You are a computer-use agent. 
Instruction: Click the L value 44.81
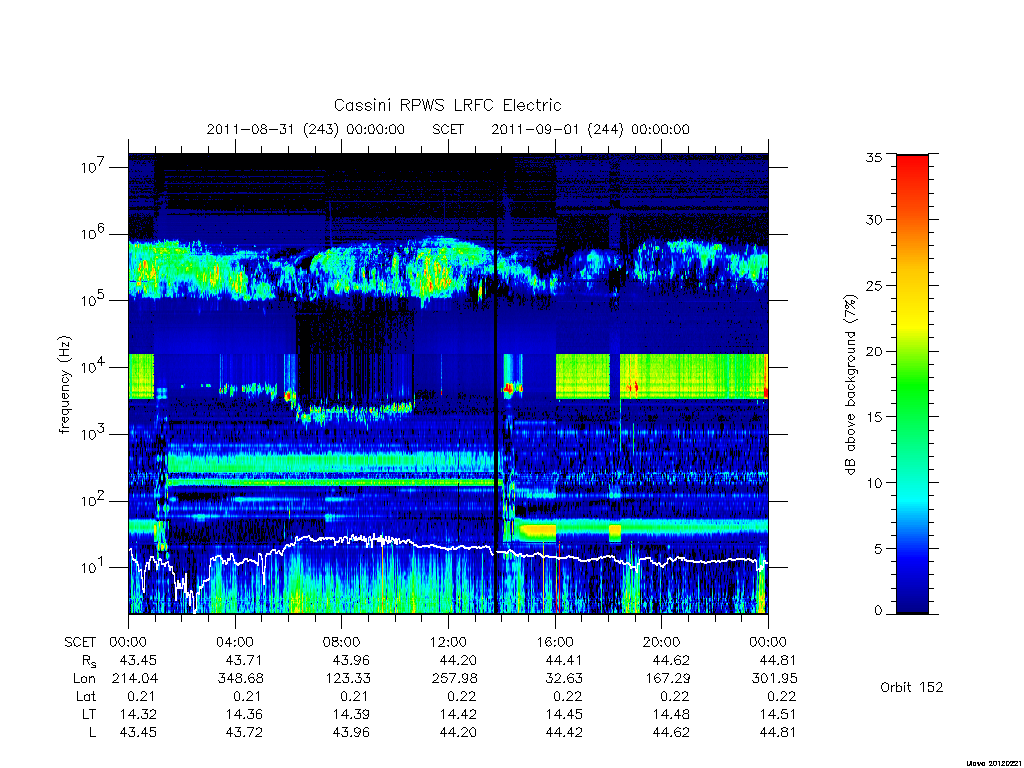tap(777, 732)
